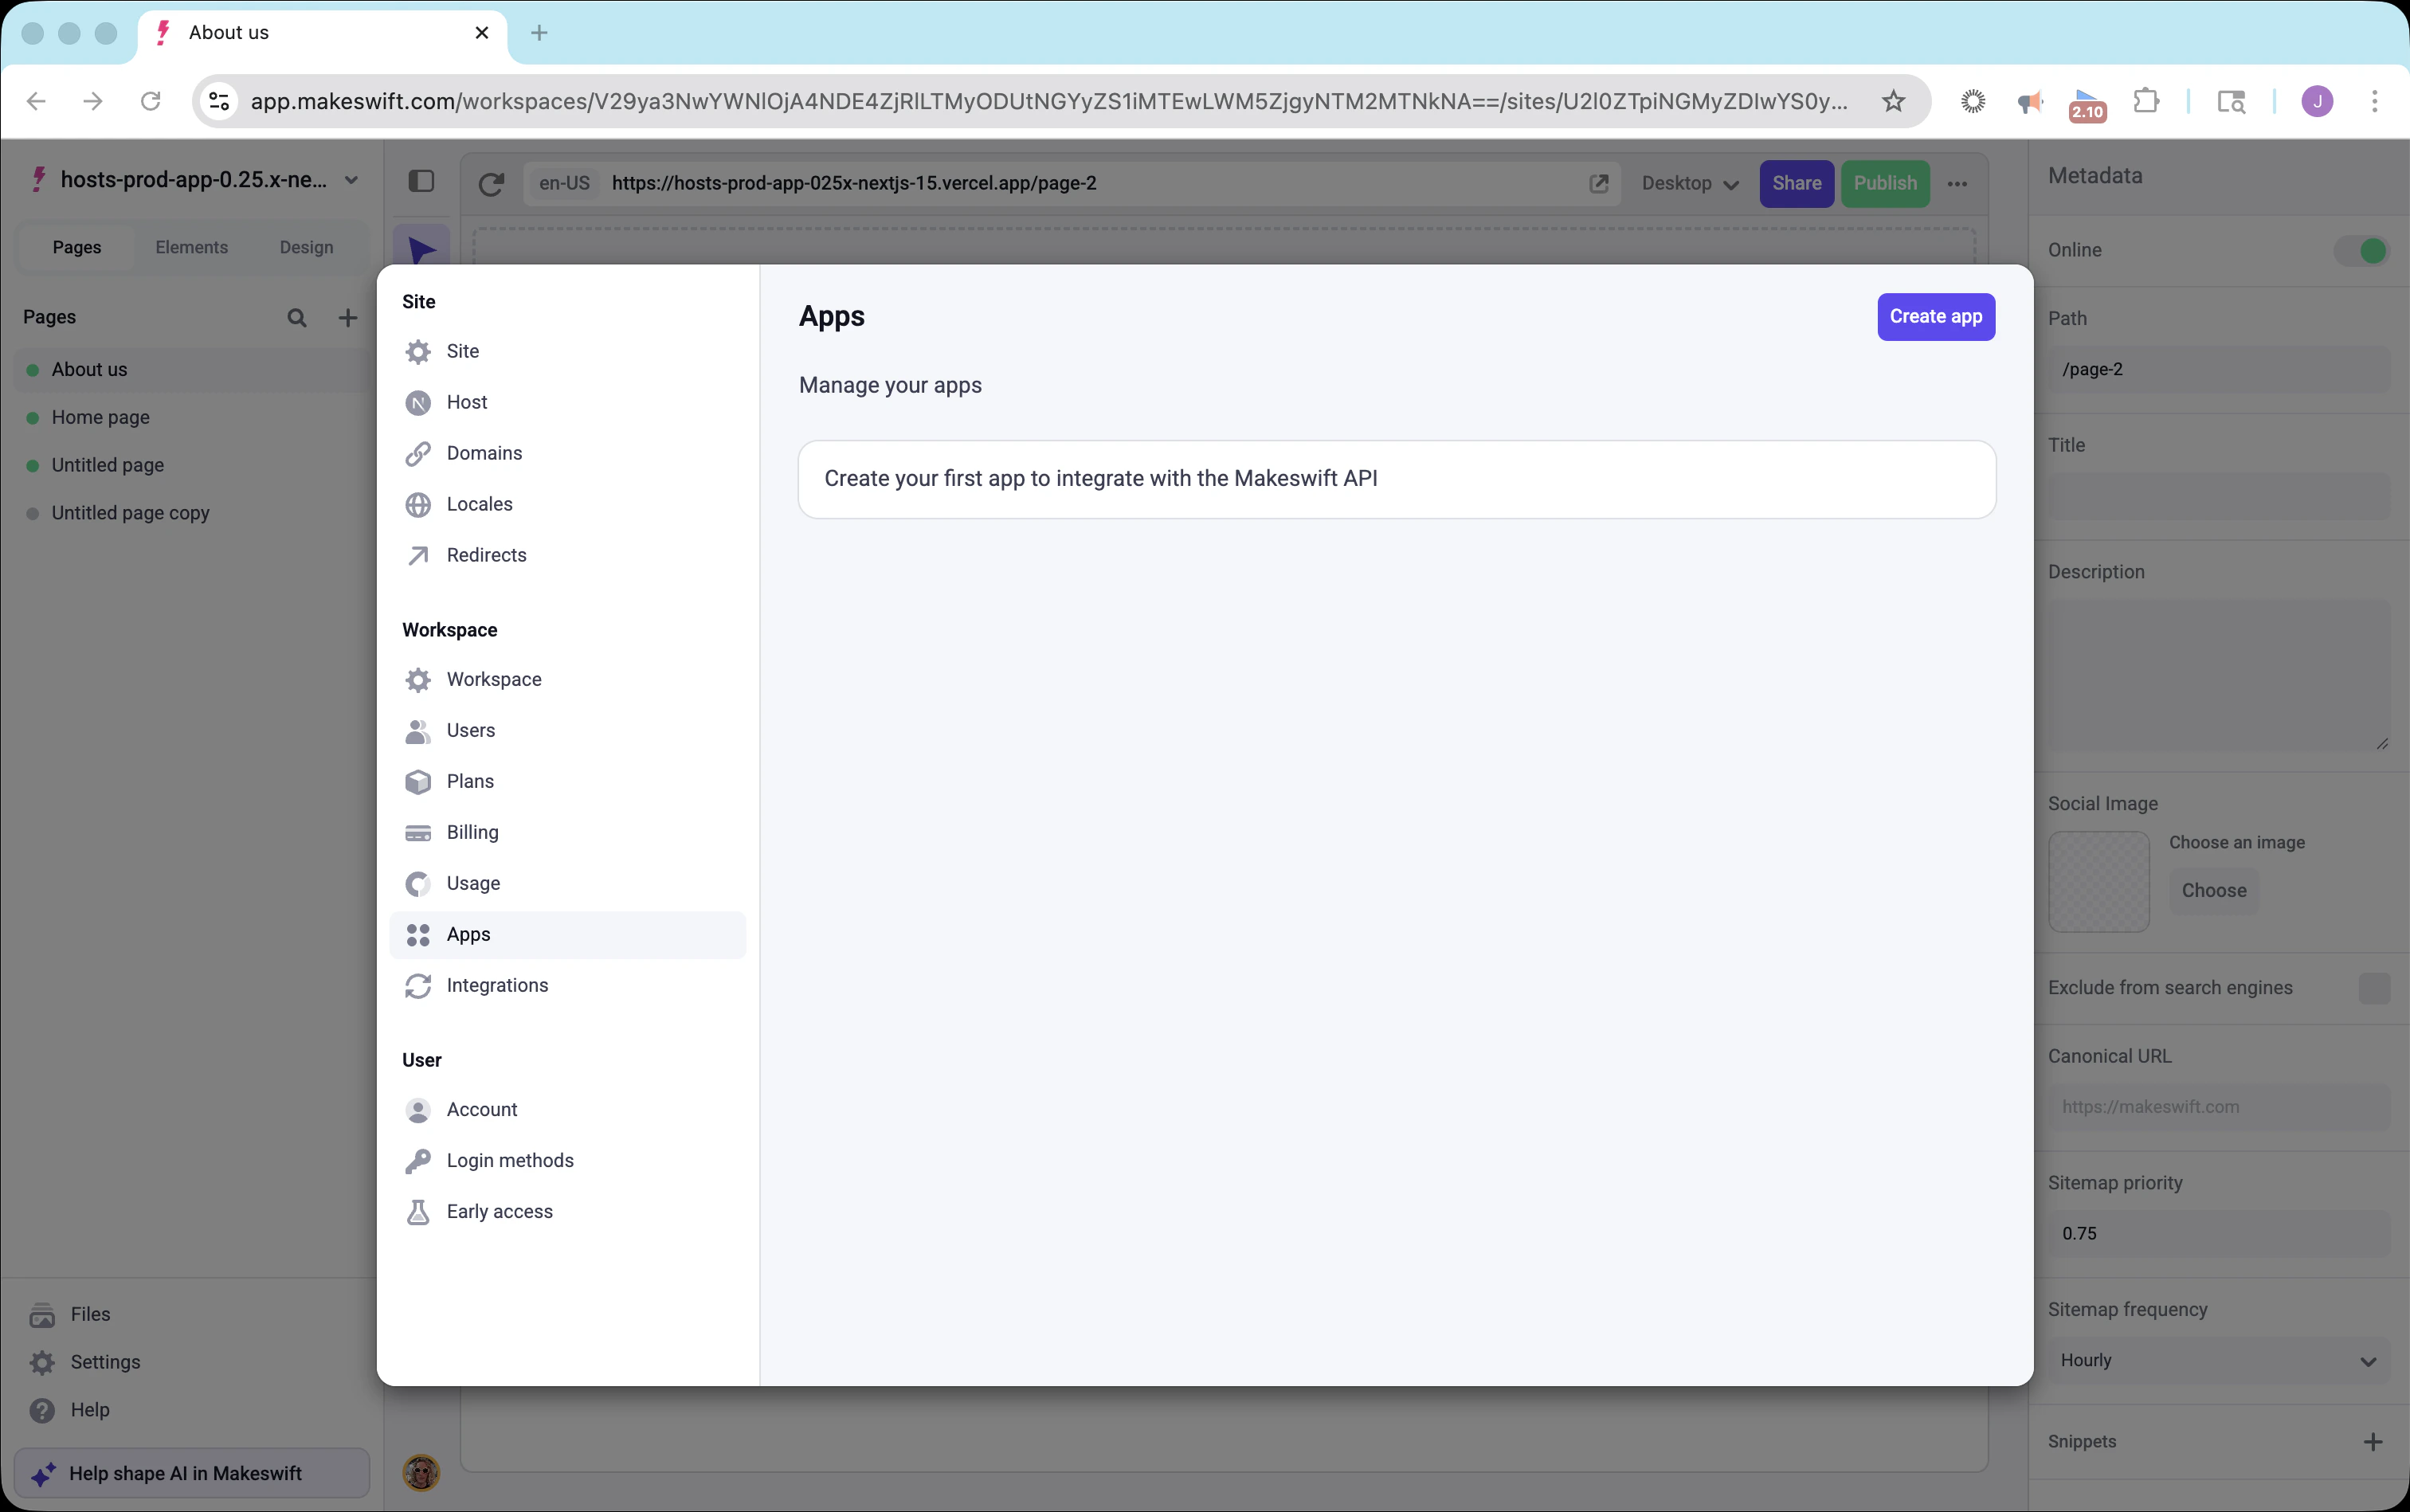The image size is (2410, 1512).
Task: Edit the Canonical URL field
Action: coord(2218,1106)
